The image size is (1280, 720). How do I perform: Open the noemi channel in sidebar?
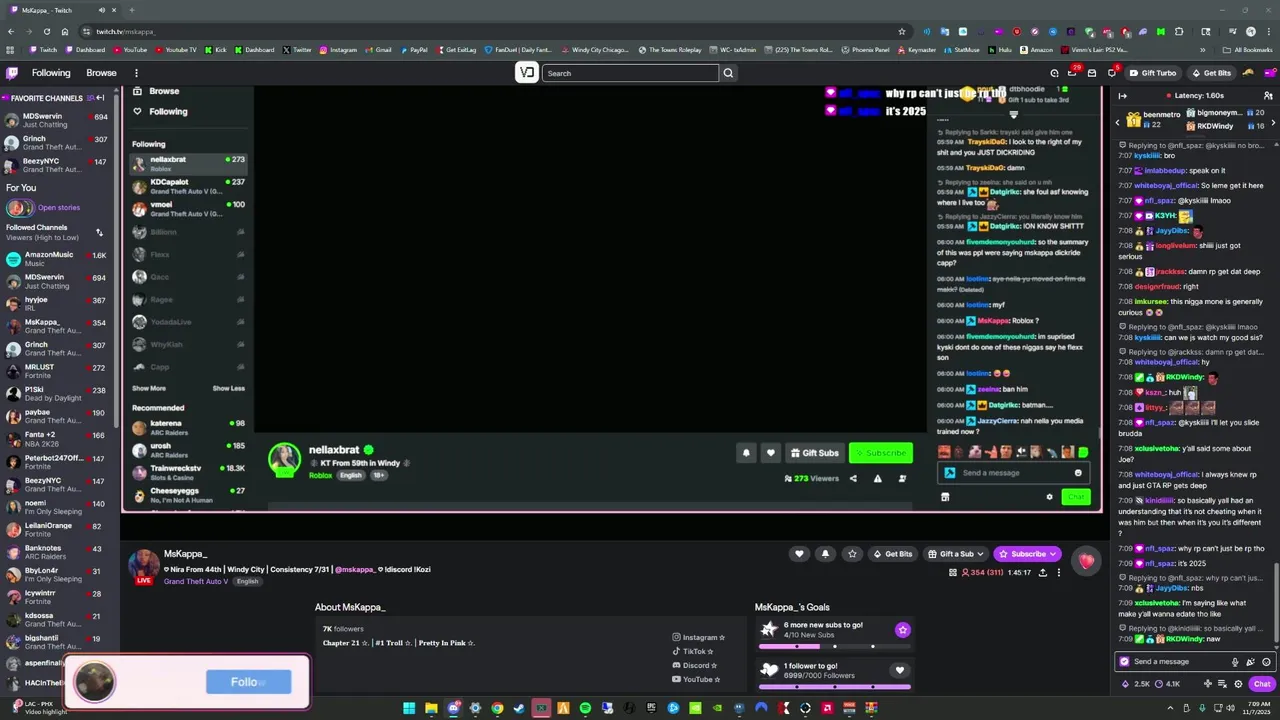(58, 507)
